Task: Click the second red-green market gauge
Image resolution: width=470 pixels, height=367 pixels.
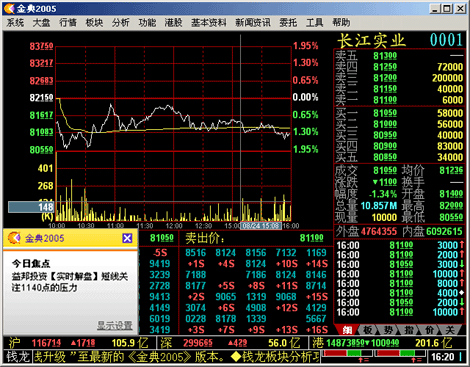Action: coord(400,356)
